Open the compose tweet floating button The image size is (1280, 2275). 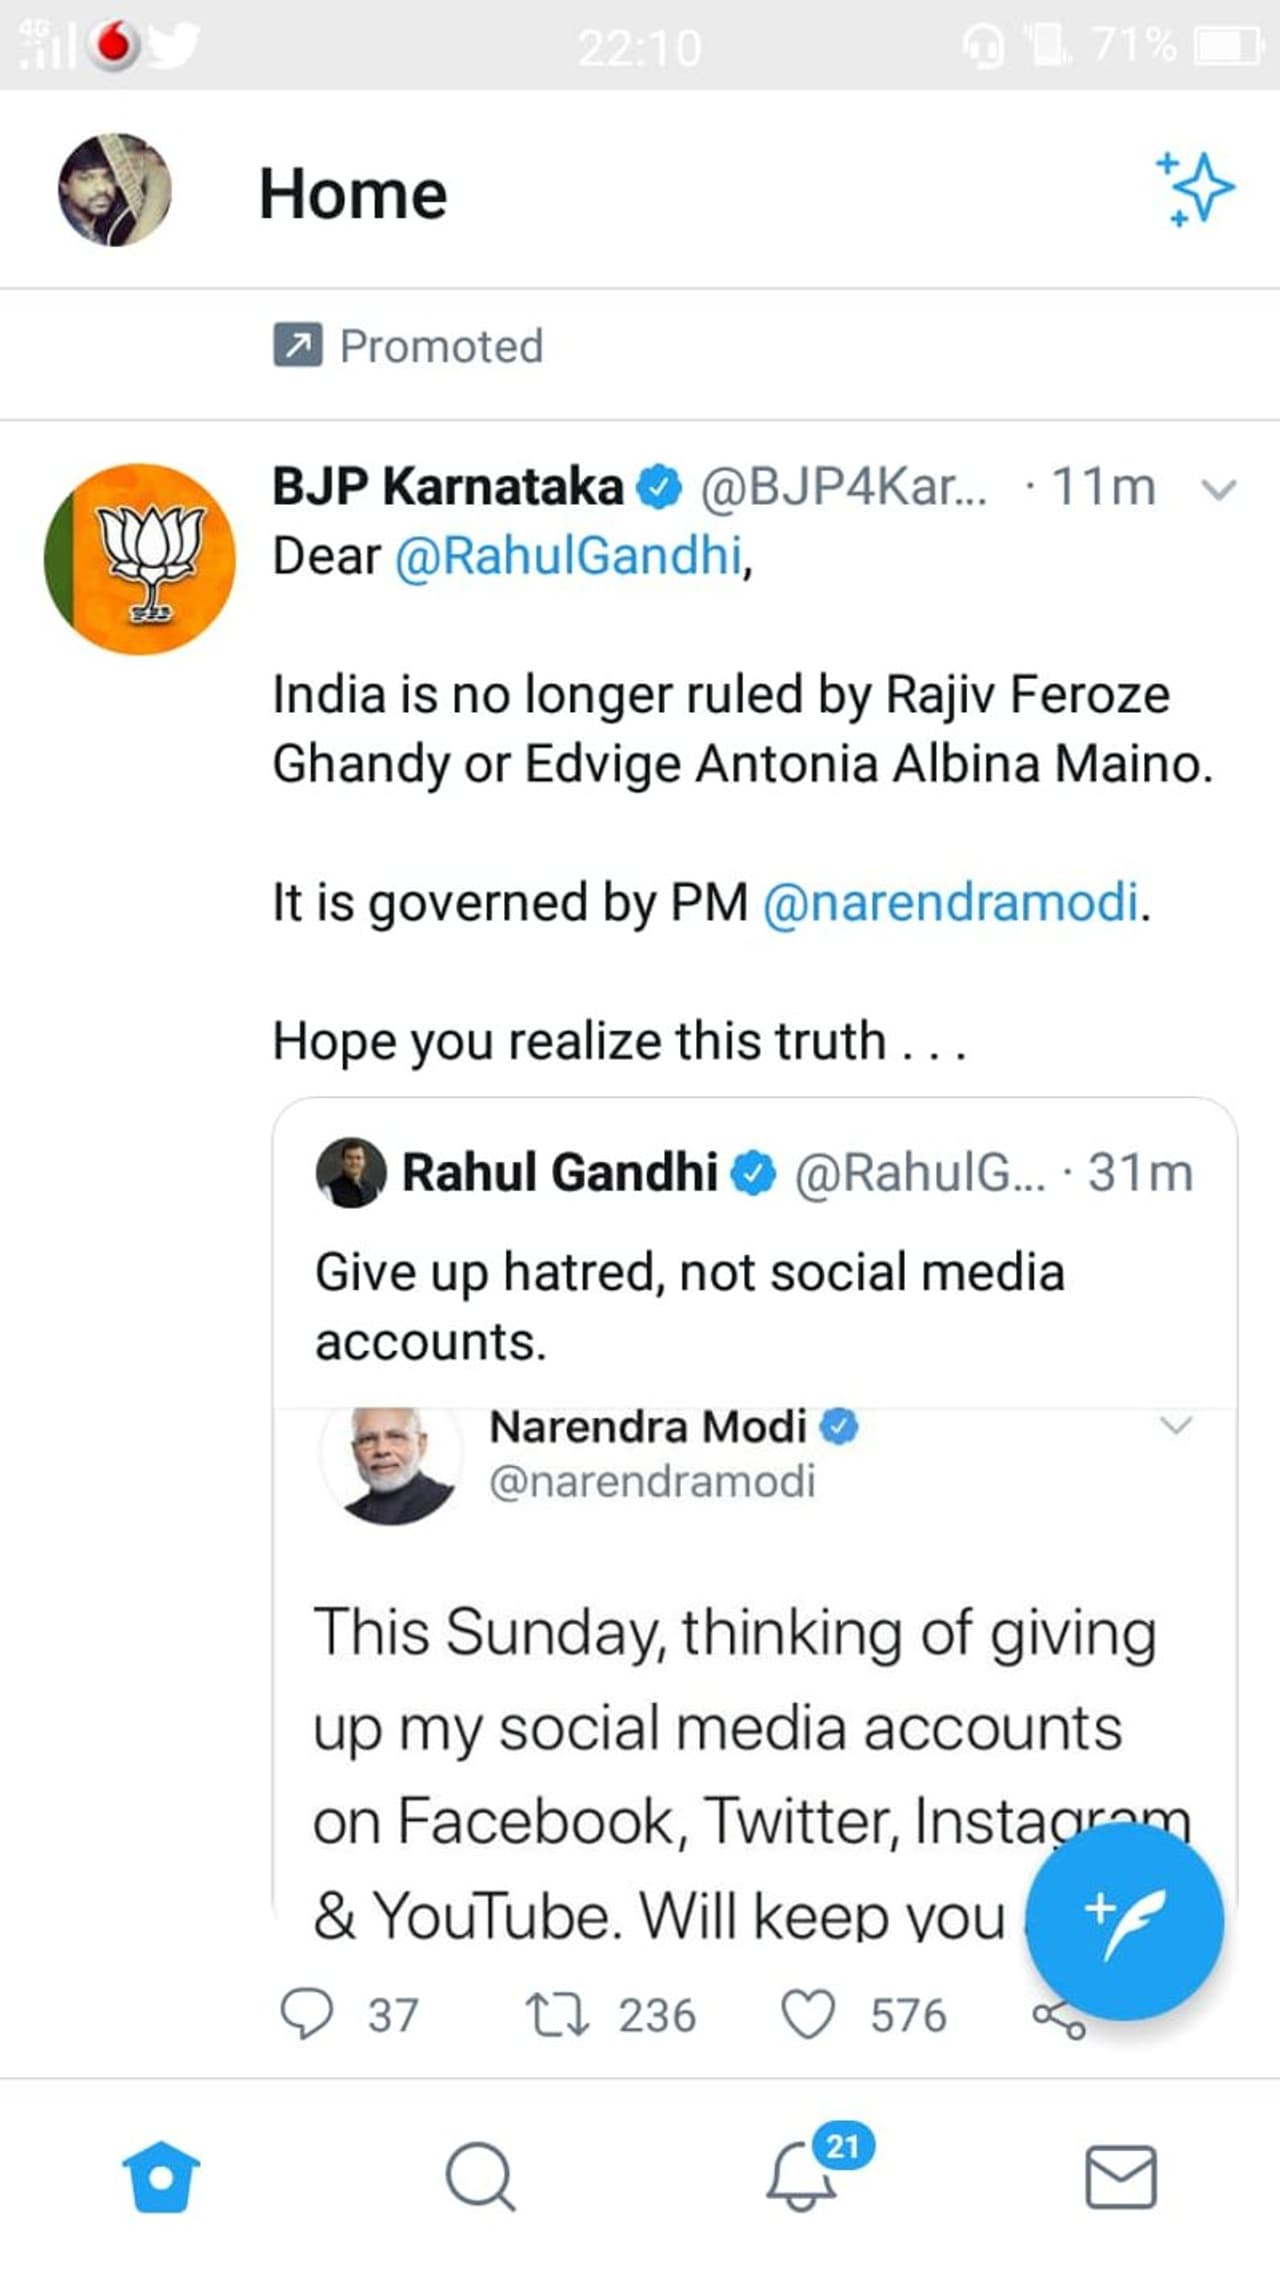(1125, 1921)
